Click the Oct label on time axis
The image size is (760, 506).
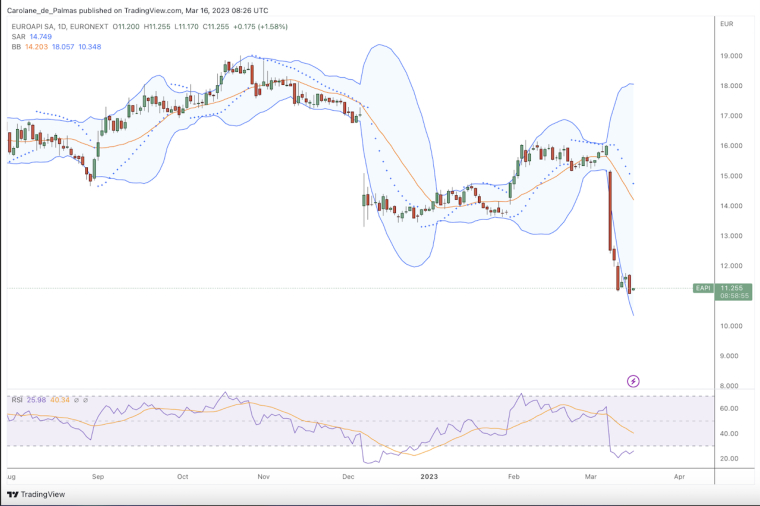(181, 477)
